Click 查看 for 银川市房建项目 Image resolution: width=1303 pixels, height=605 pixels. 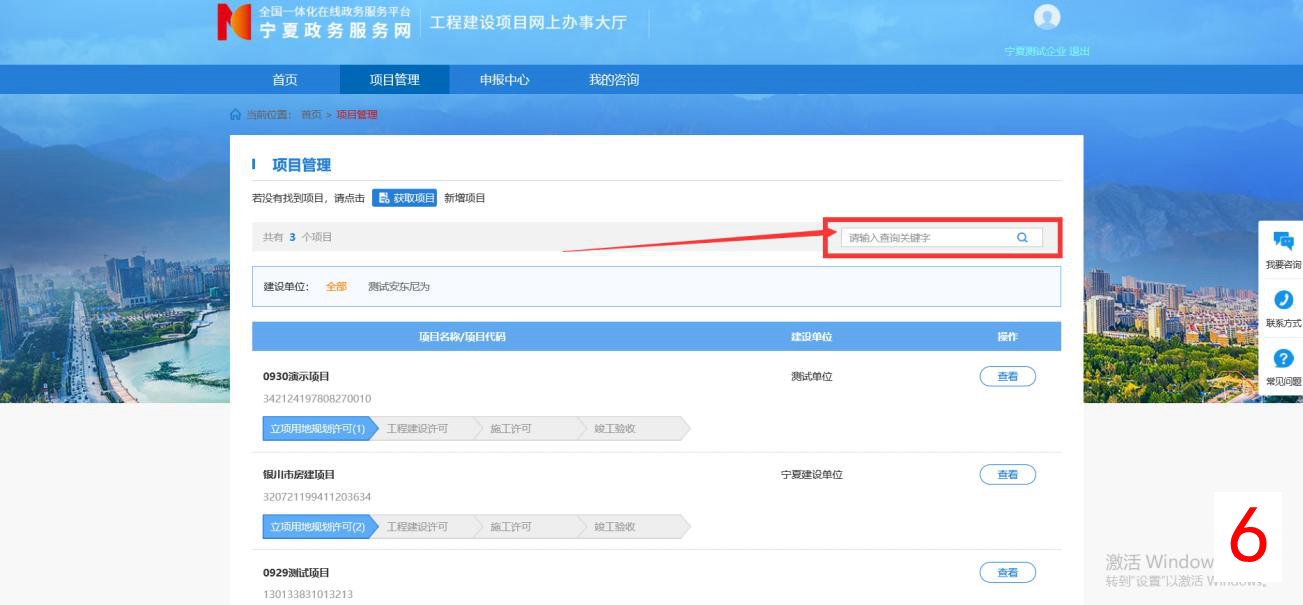[x=1007, y=475]
